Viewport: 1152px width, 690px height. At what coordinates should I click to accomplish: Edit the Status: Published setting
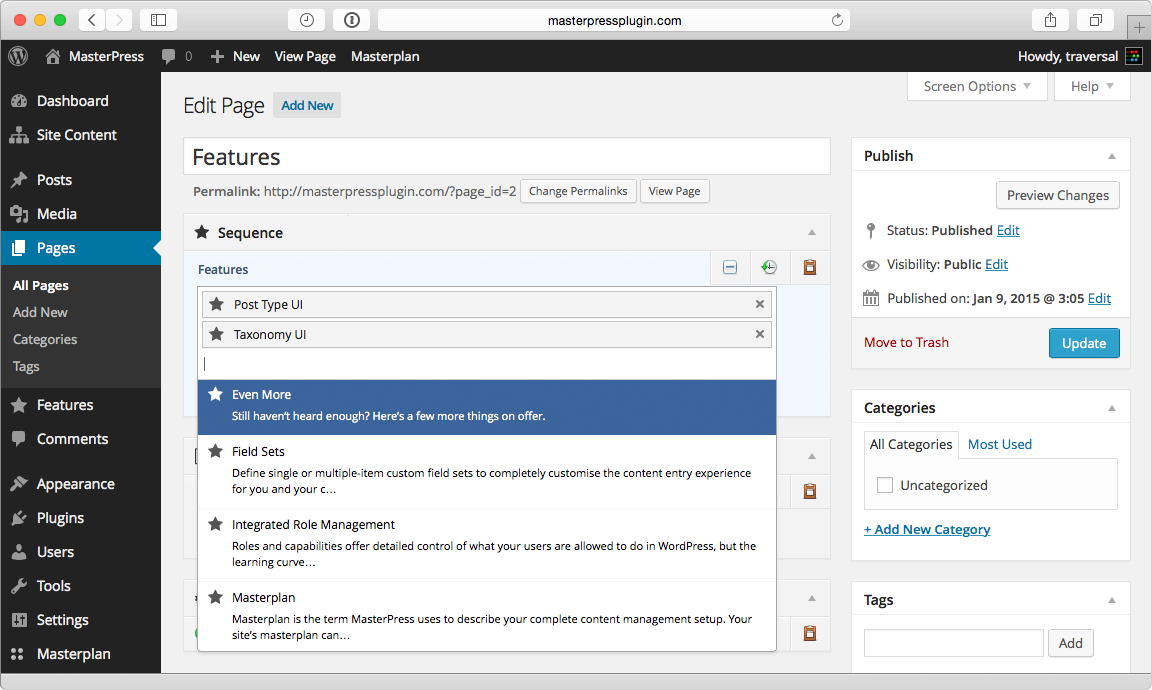tap(1008, 231)
